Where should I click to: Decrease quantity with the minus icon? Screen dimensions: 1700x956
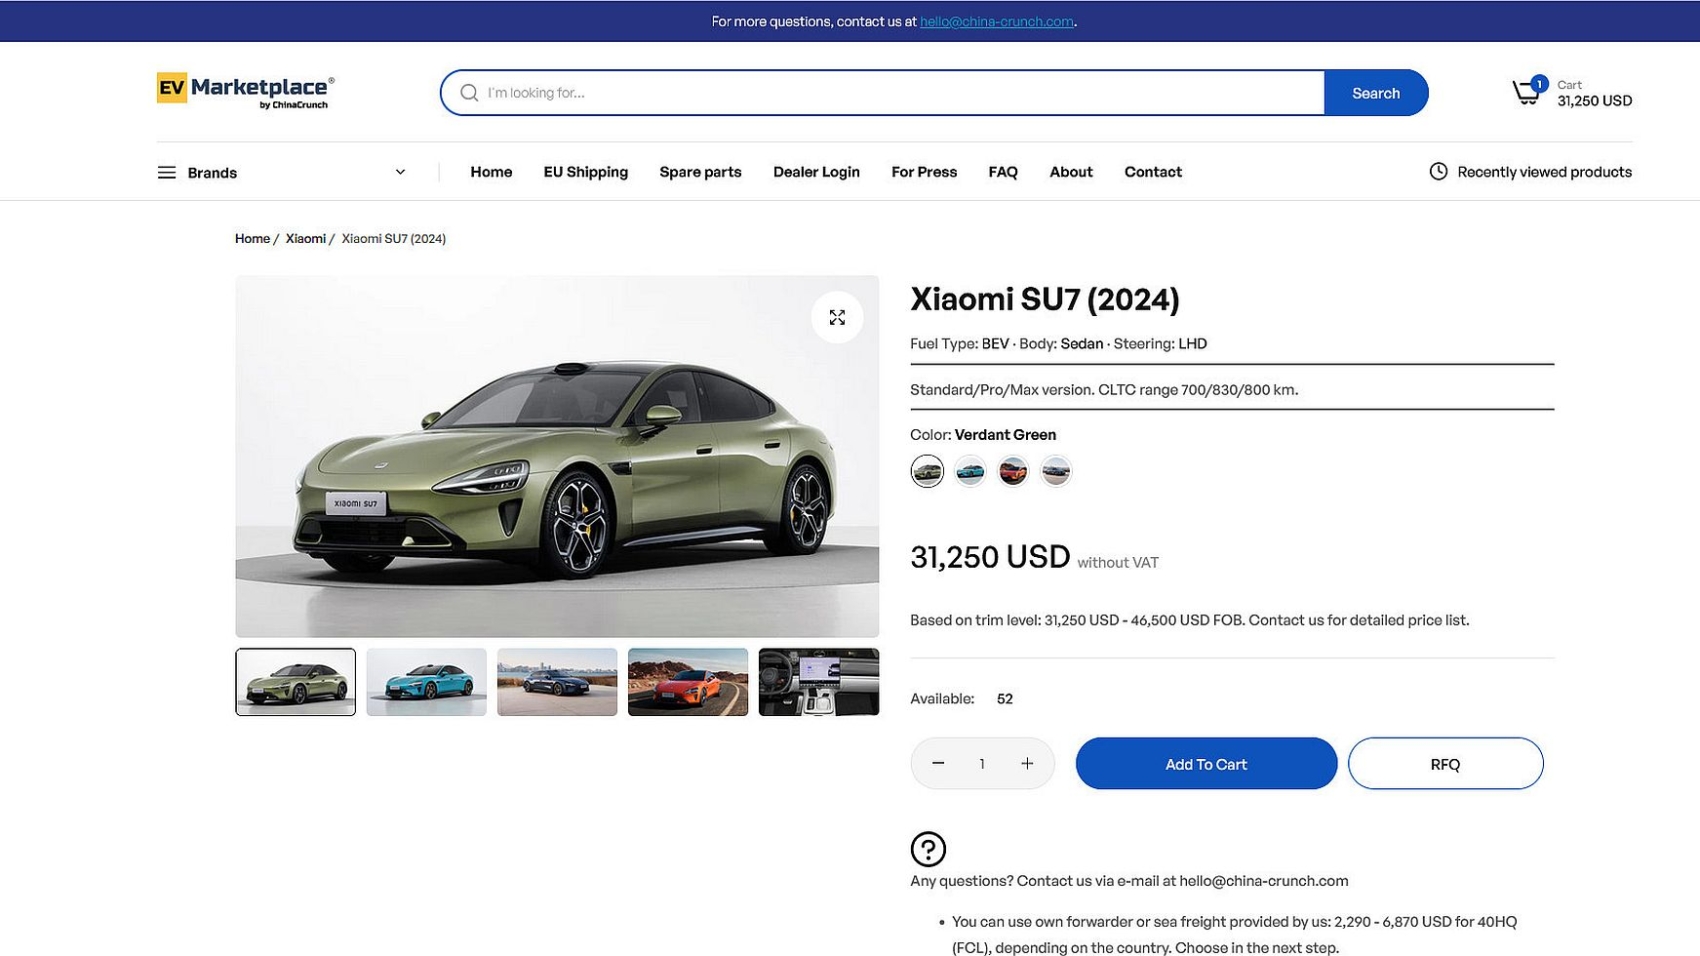click(938, 763)
